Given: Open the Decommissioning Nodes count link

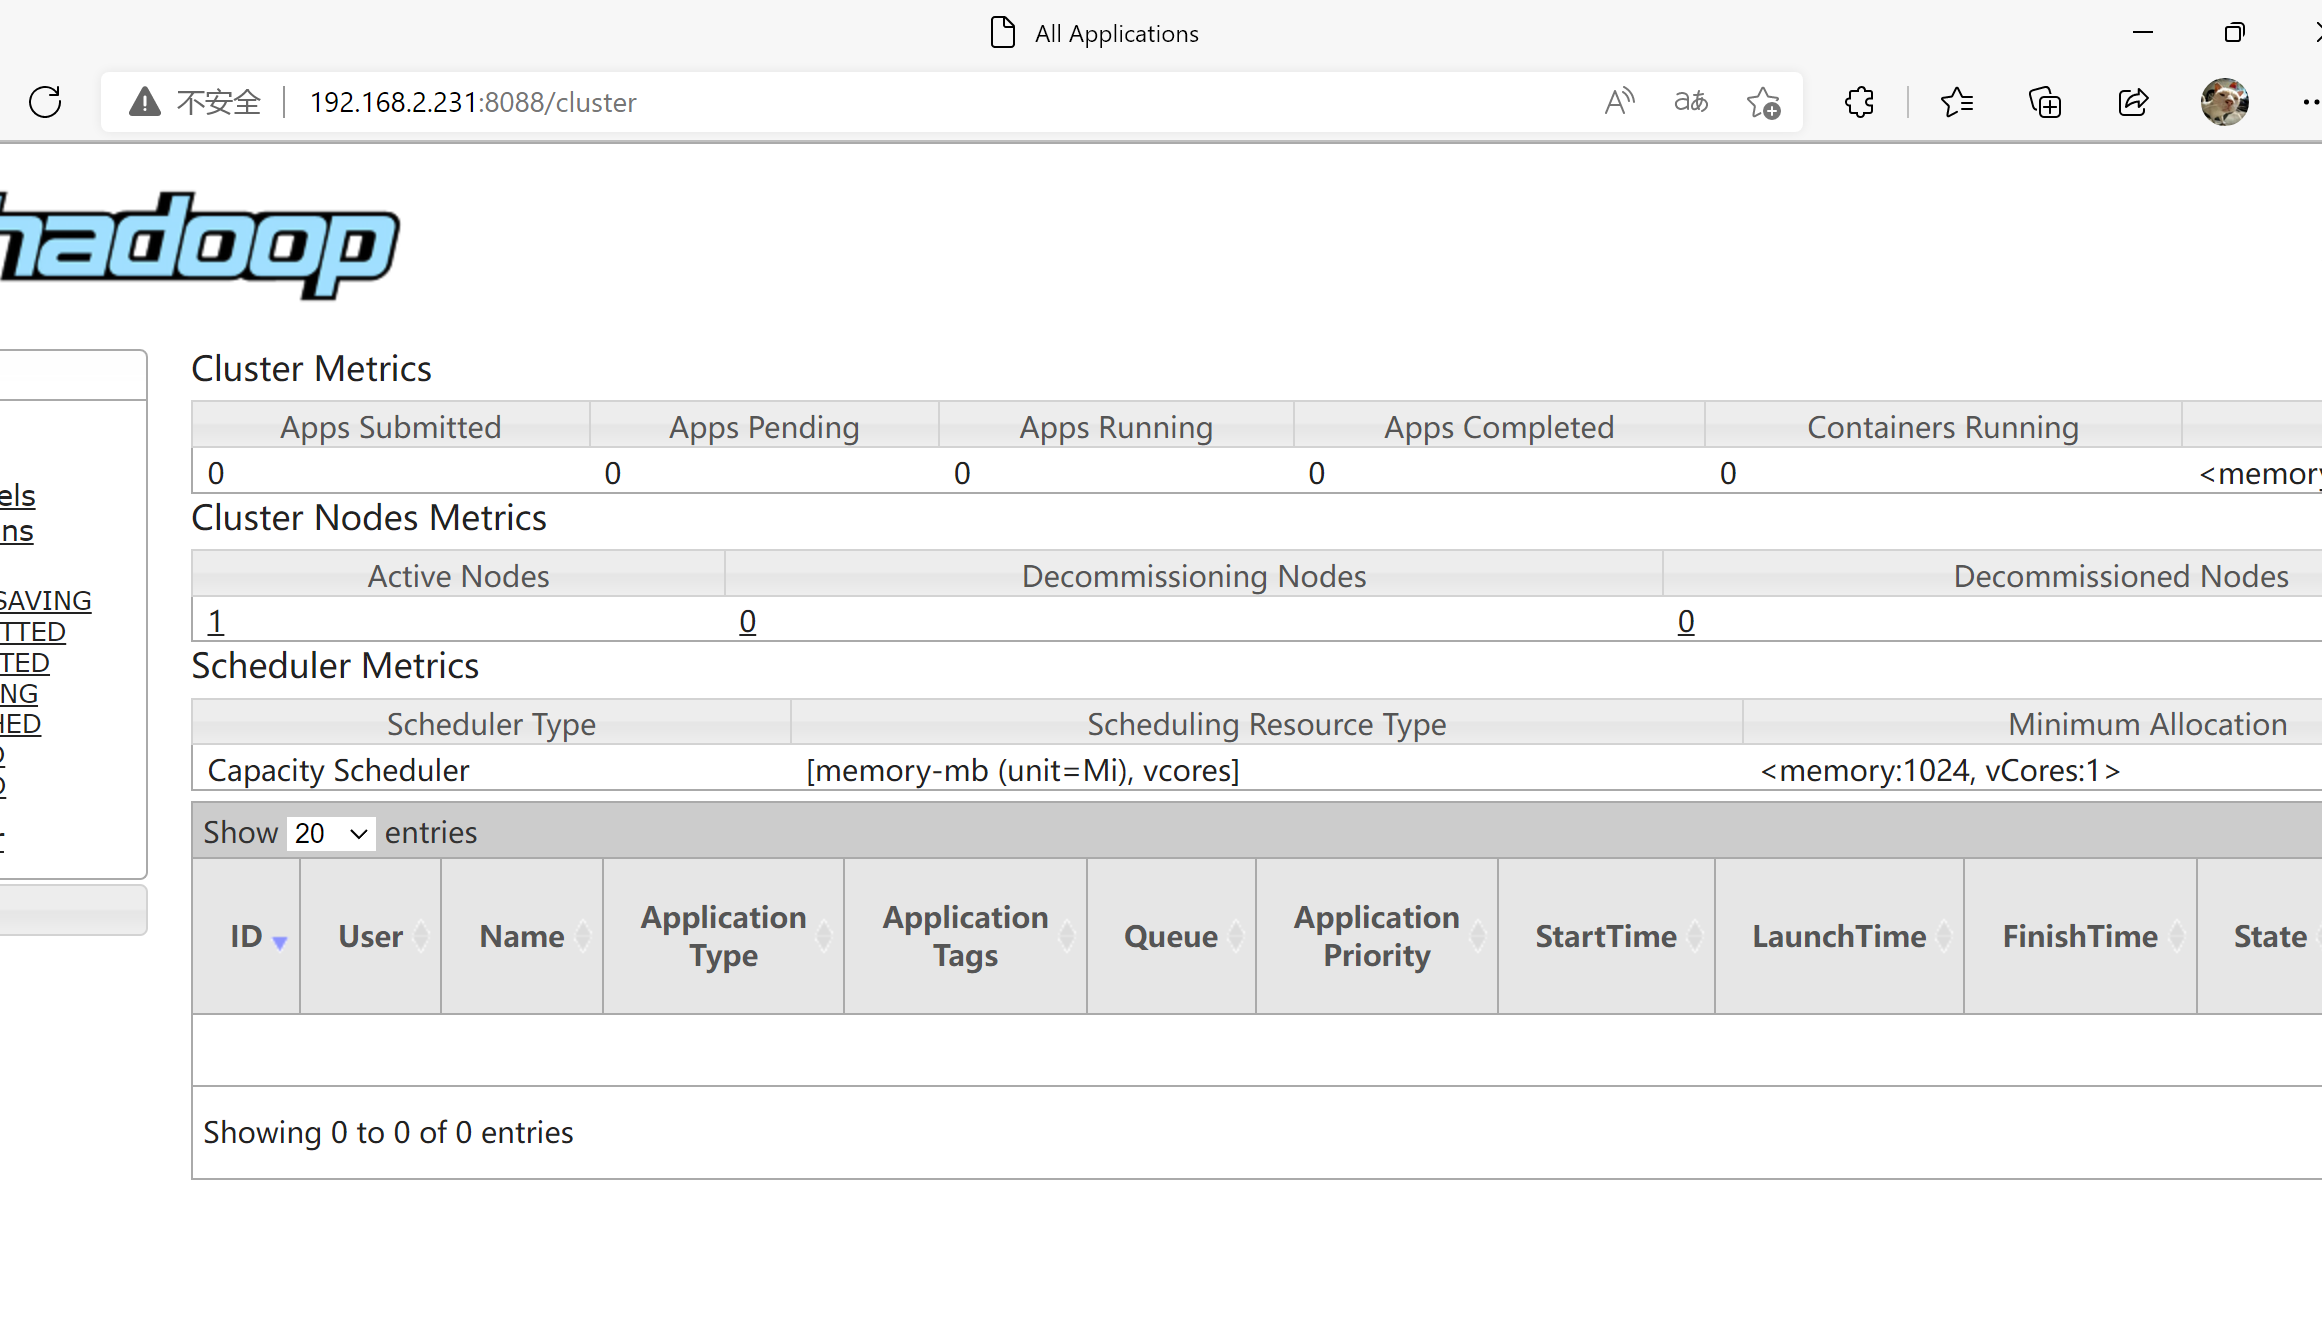Looking at the screenshot, I should [x=747, y=622].
